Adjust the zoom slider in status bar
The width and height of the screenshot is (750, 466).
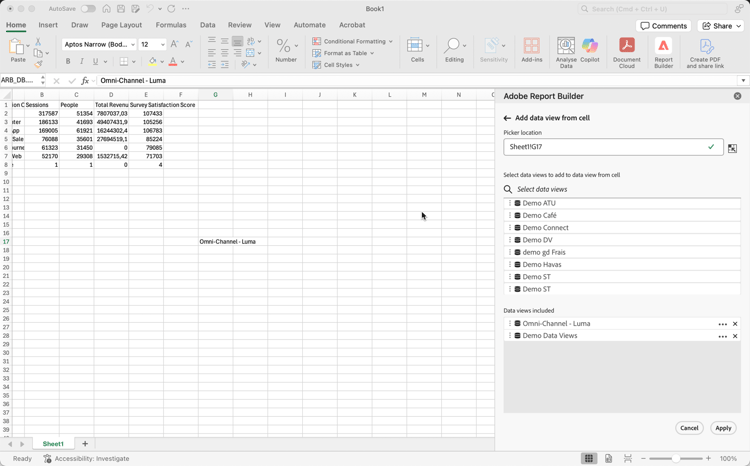(675, 458)
